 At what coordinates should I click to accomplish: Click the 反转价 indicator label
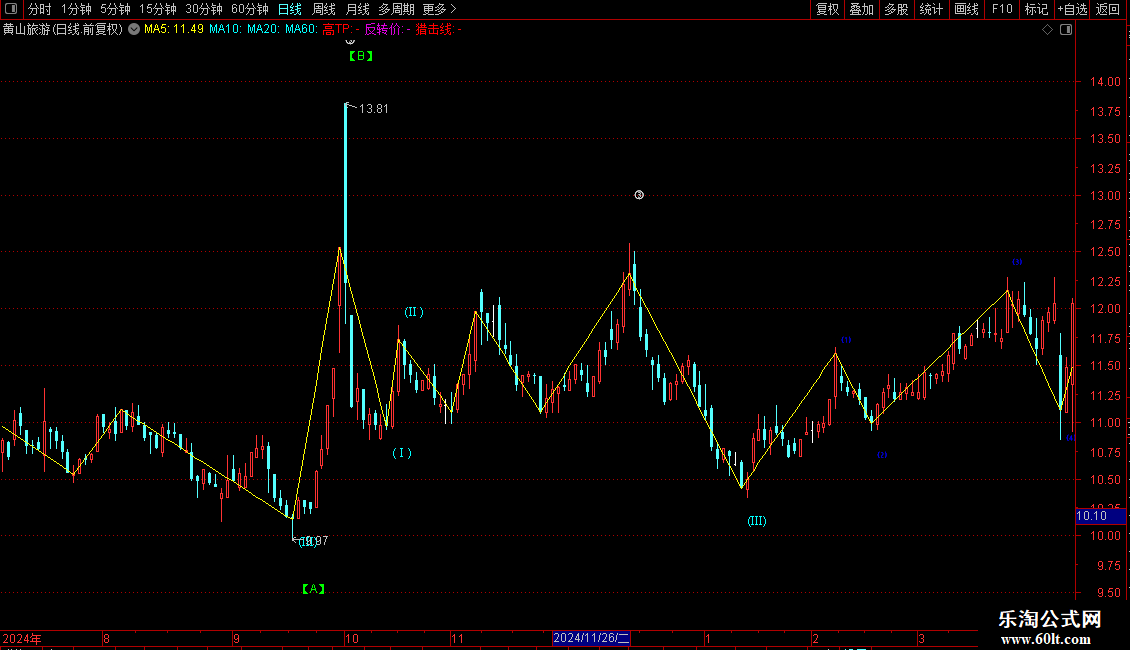pyautogui.click(x=387, y=30)
